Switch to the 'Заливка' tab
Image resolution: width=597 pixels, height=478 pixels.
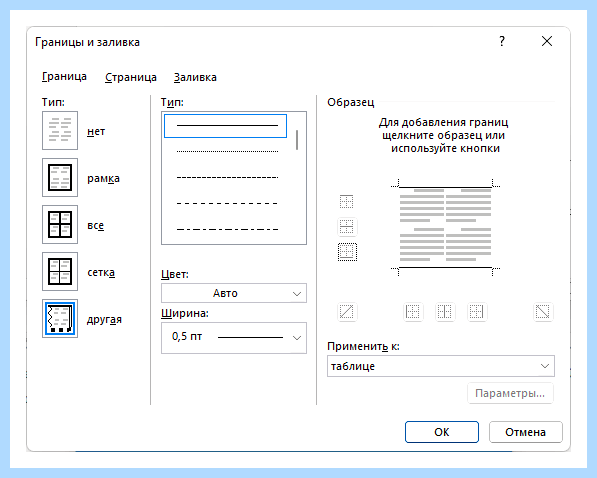[195, 77]
